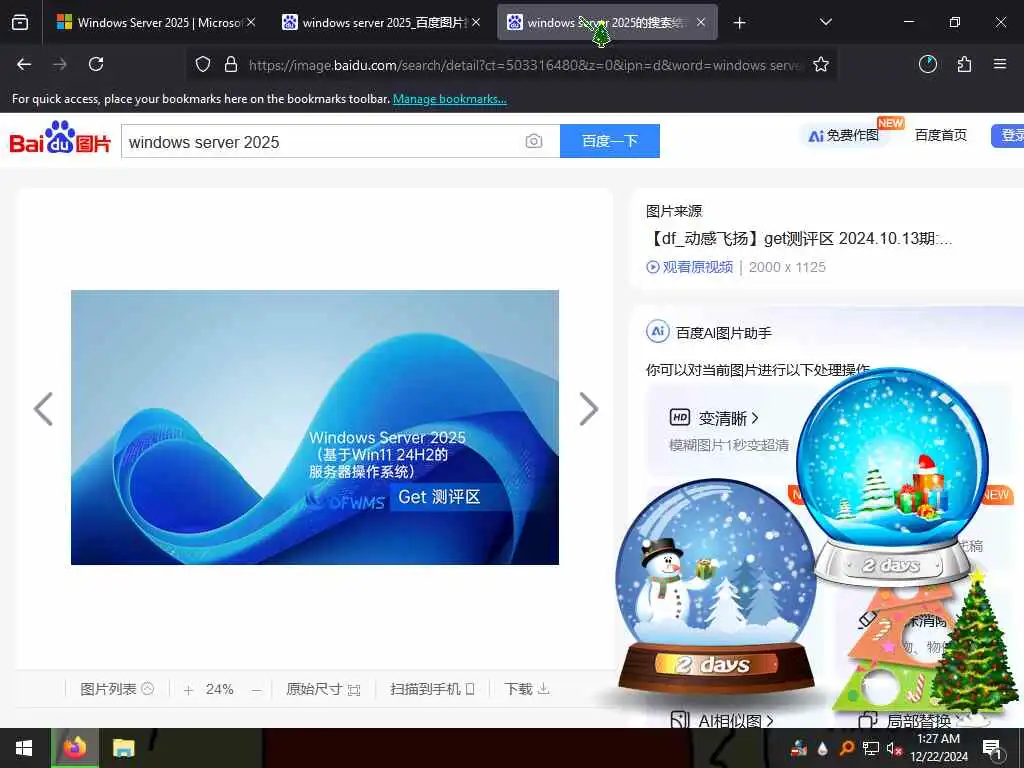Click the magnifier tray icon

[846, 748]
